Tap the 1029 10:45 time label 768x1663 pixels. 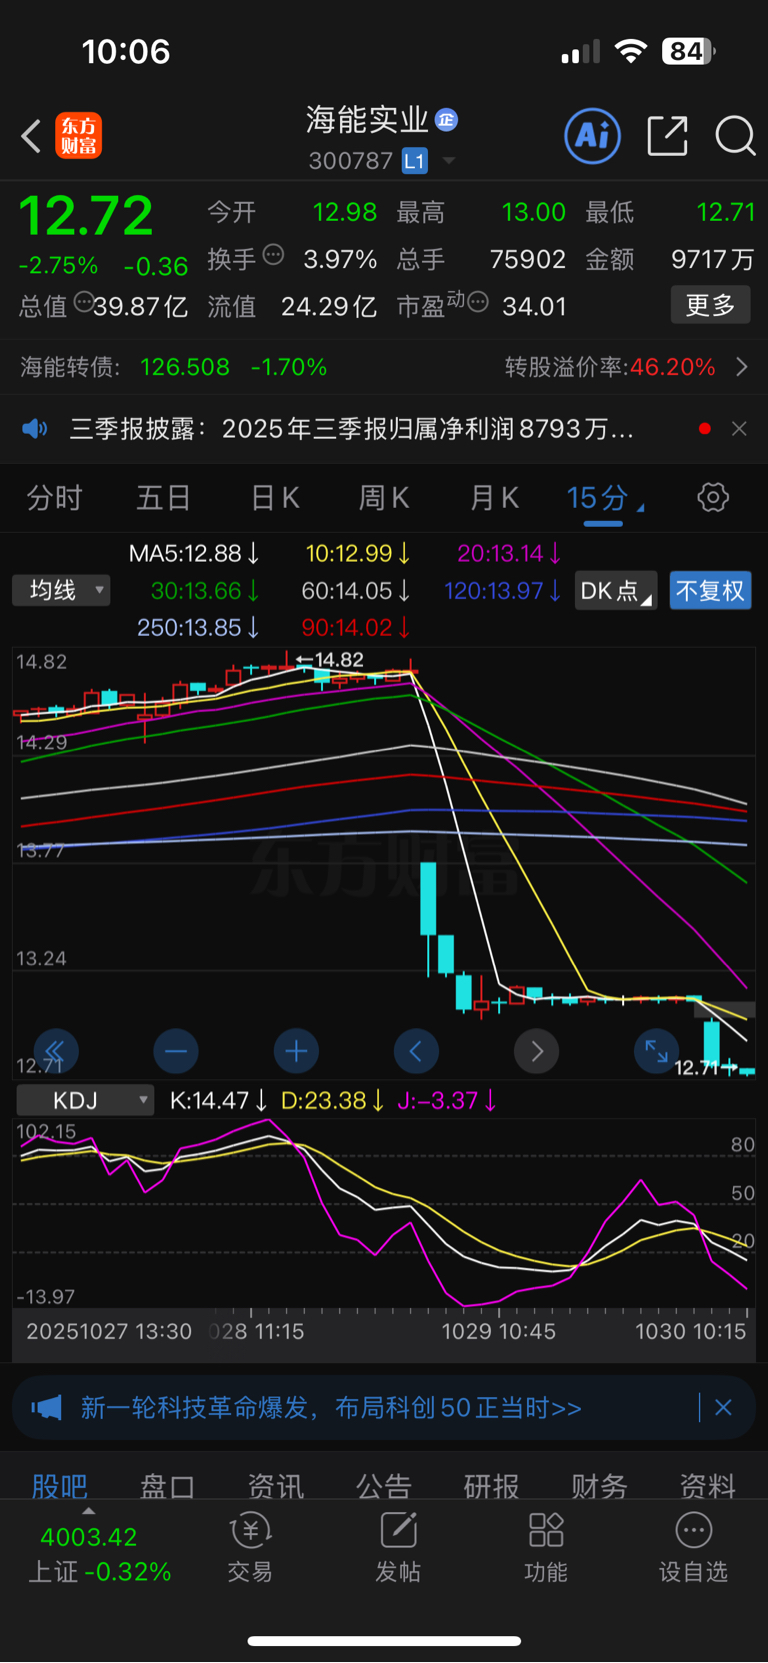tap(499, 1332)
